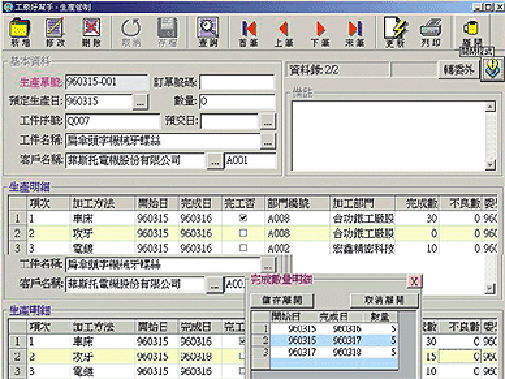Tick the 完工否 checkbox for the 攻牙 row

pos(243,233)
